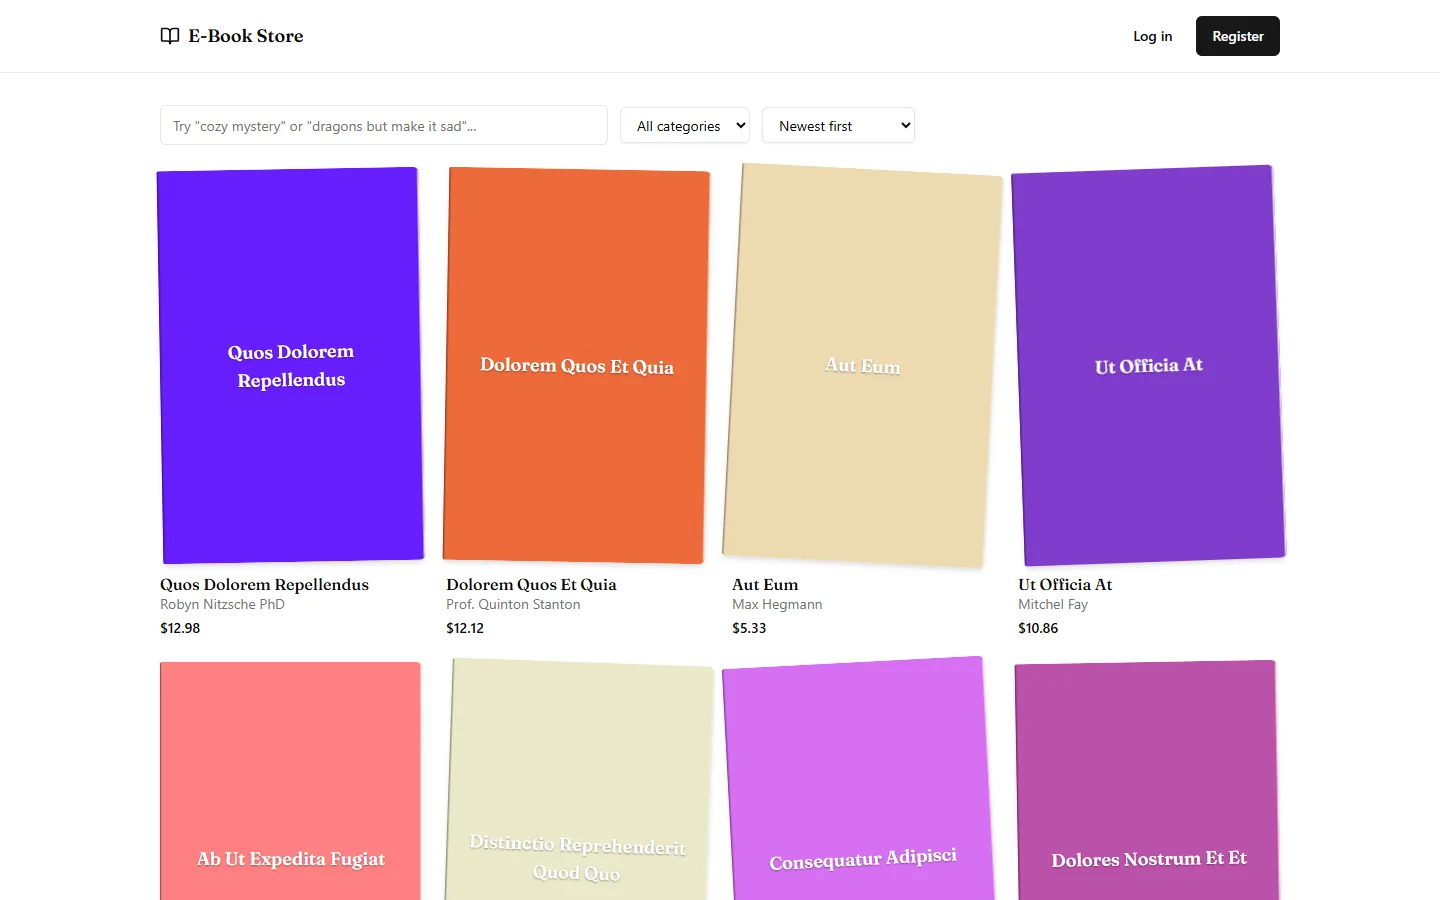Open the Newest first sort dropdown
This screenshot has height=900, width=1440.
(x=838, y=125)
